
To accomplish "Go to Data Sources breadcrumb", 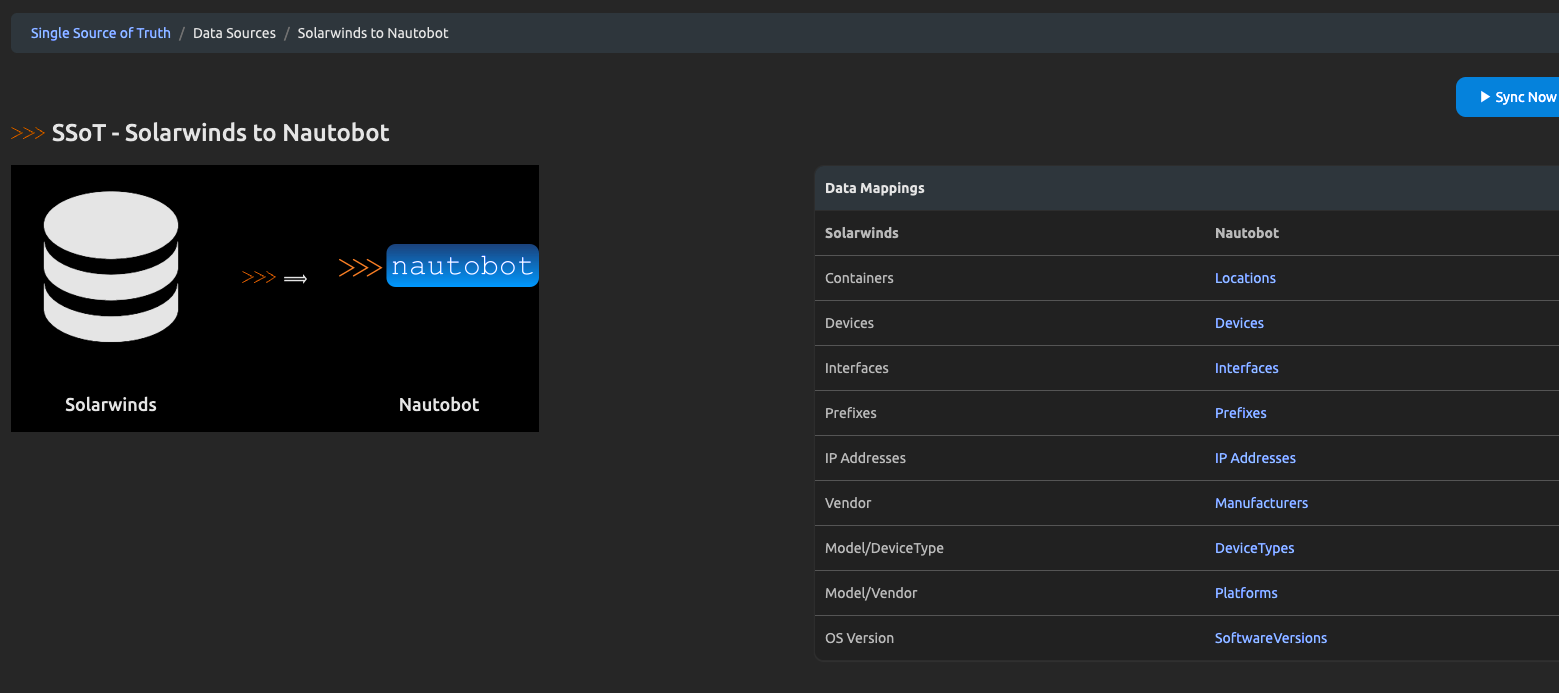I will 234,33.
